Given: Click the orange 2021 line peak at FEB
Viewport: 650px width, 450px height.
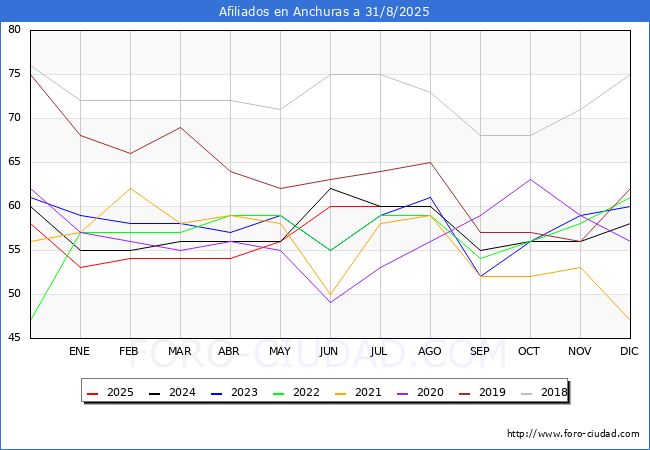Looking at the screenshot, I should pyautogui.click(x=131, y=189).
